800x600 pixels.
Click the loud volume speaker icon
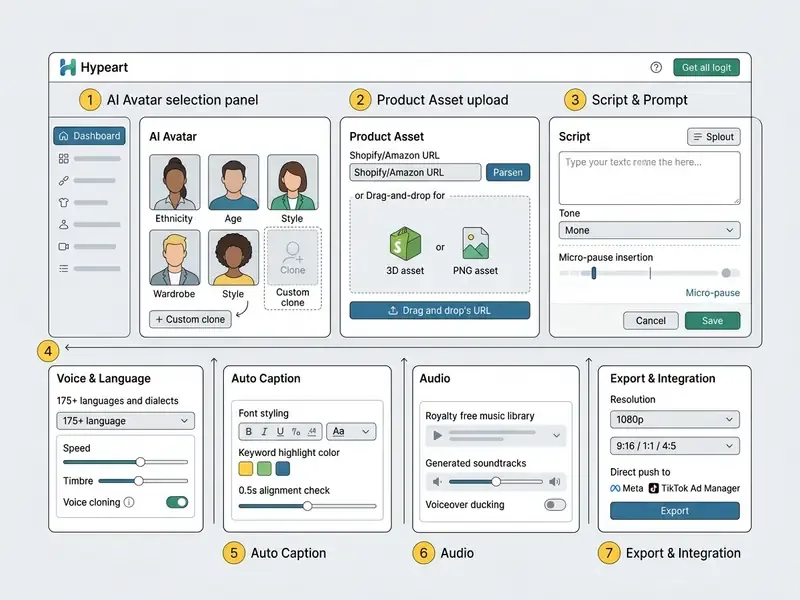[x=555, y=482]
